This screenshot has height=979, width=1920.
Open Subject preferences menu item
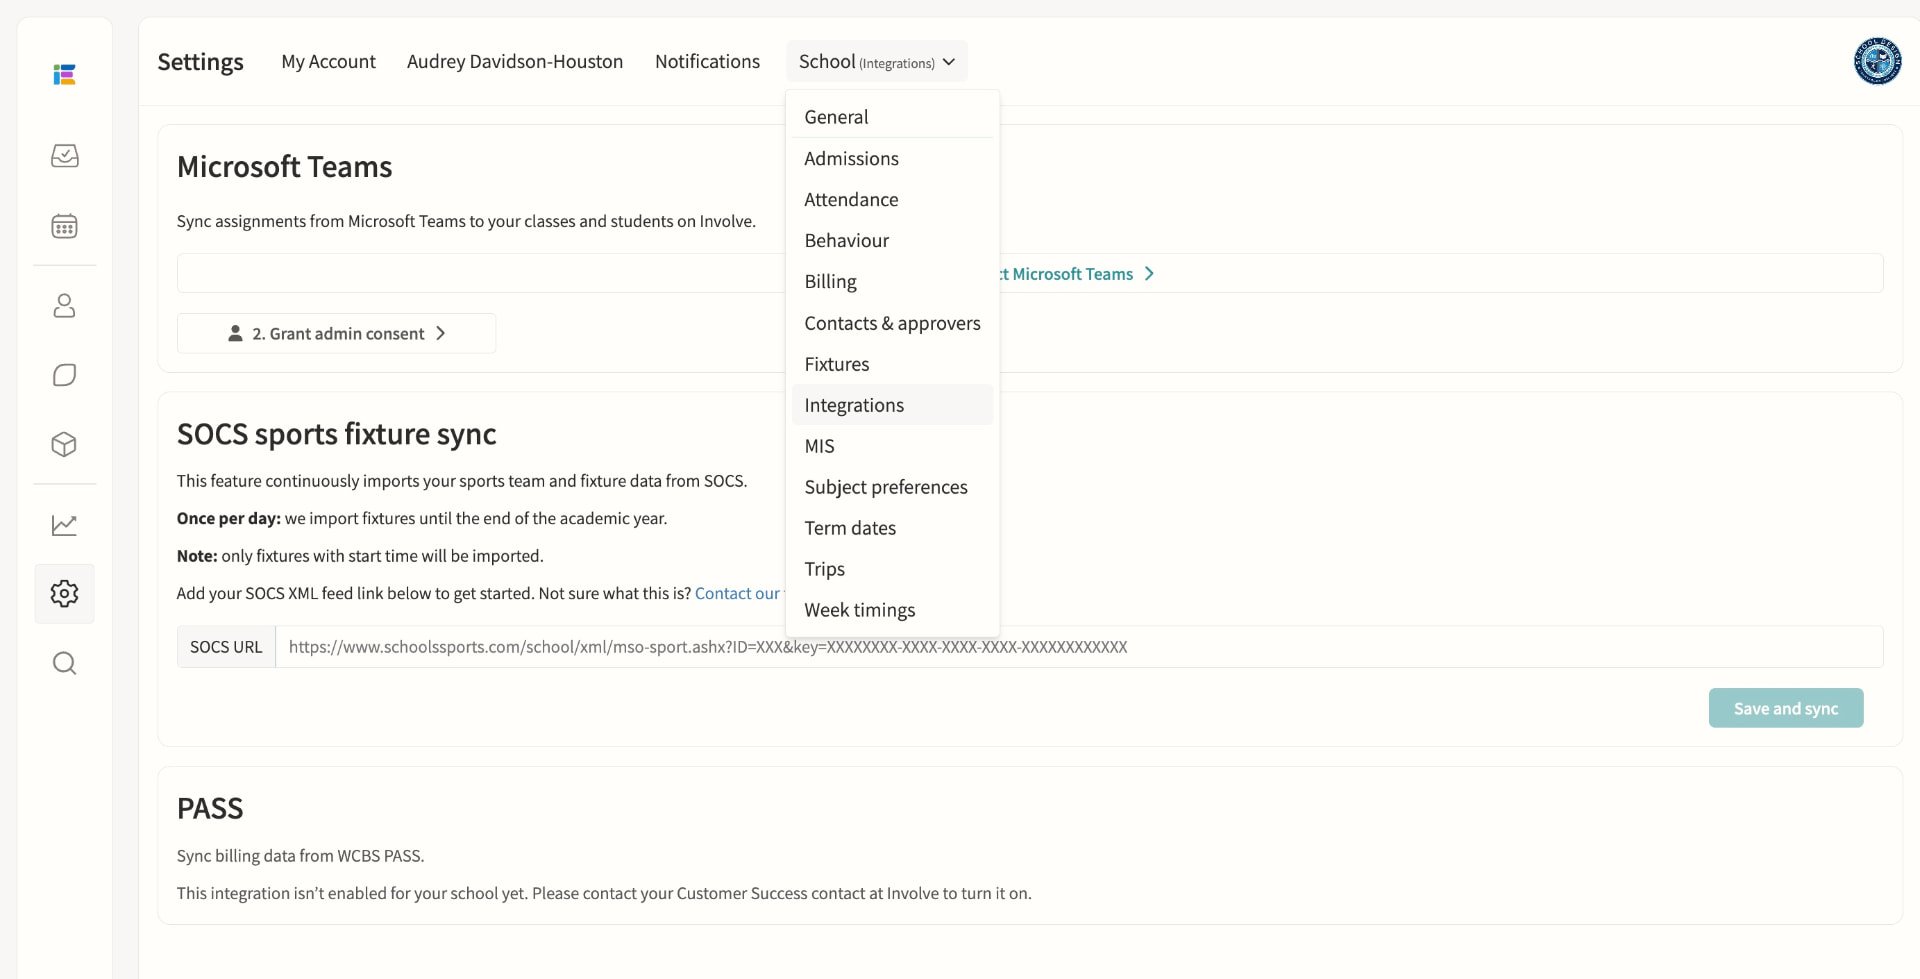pyautogui.click(x=892, y=487)
